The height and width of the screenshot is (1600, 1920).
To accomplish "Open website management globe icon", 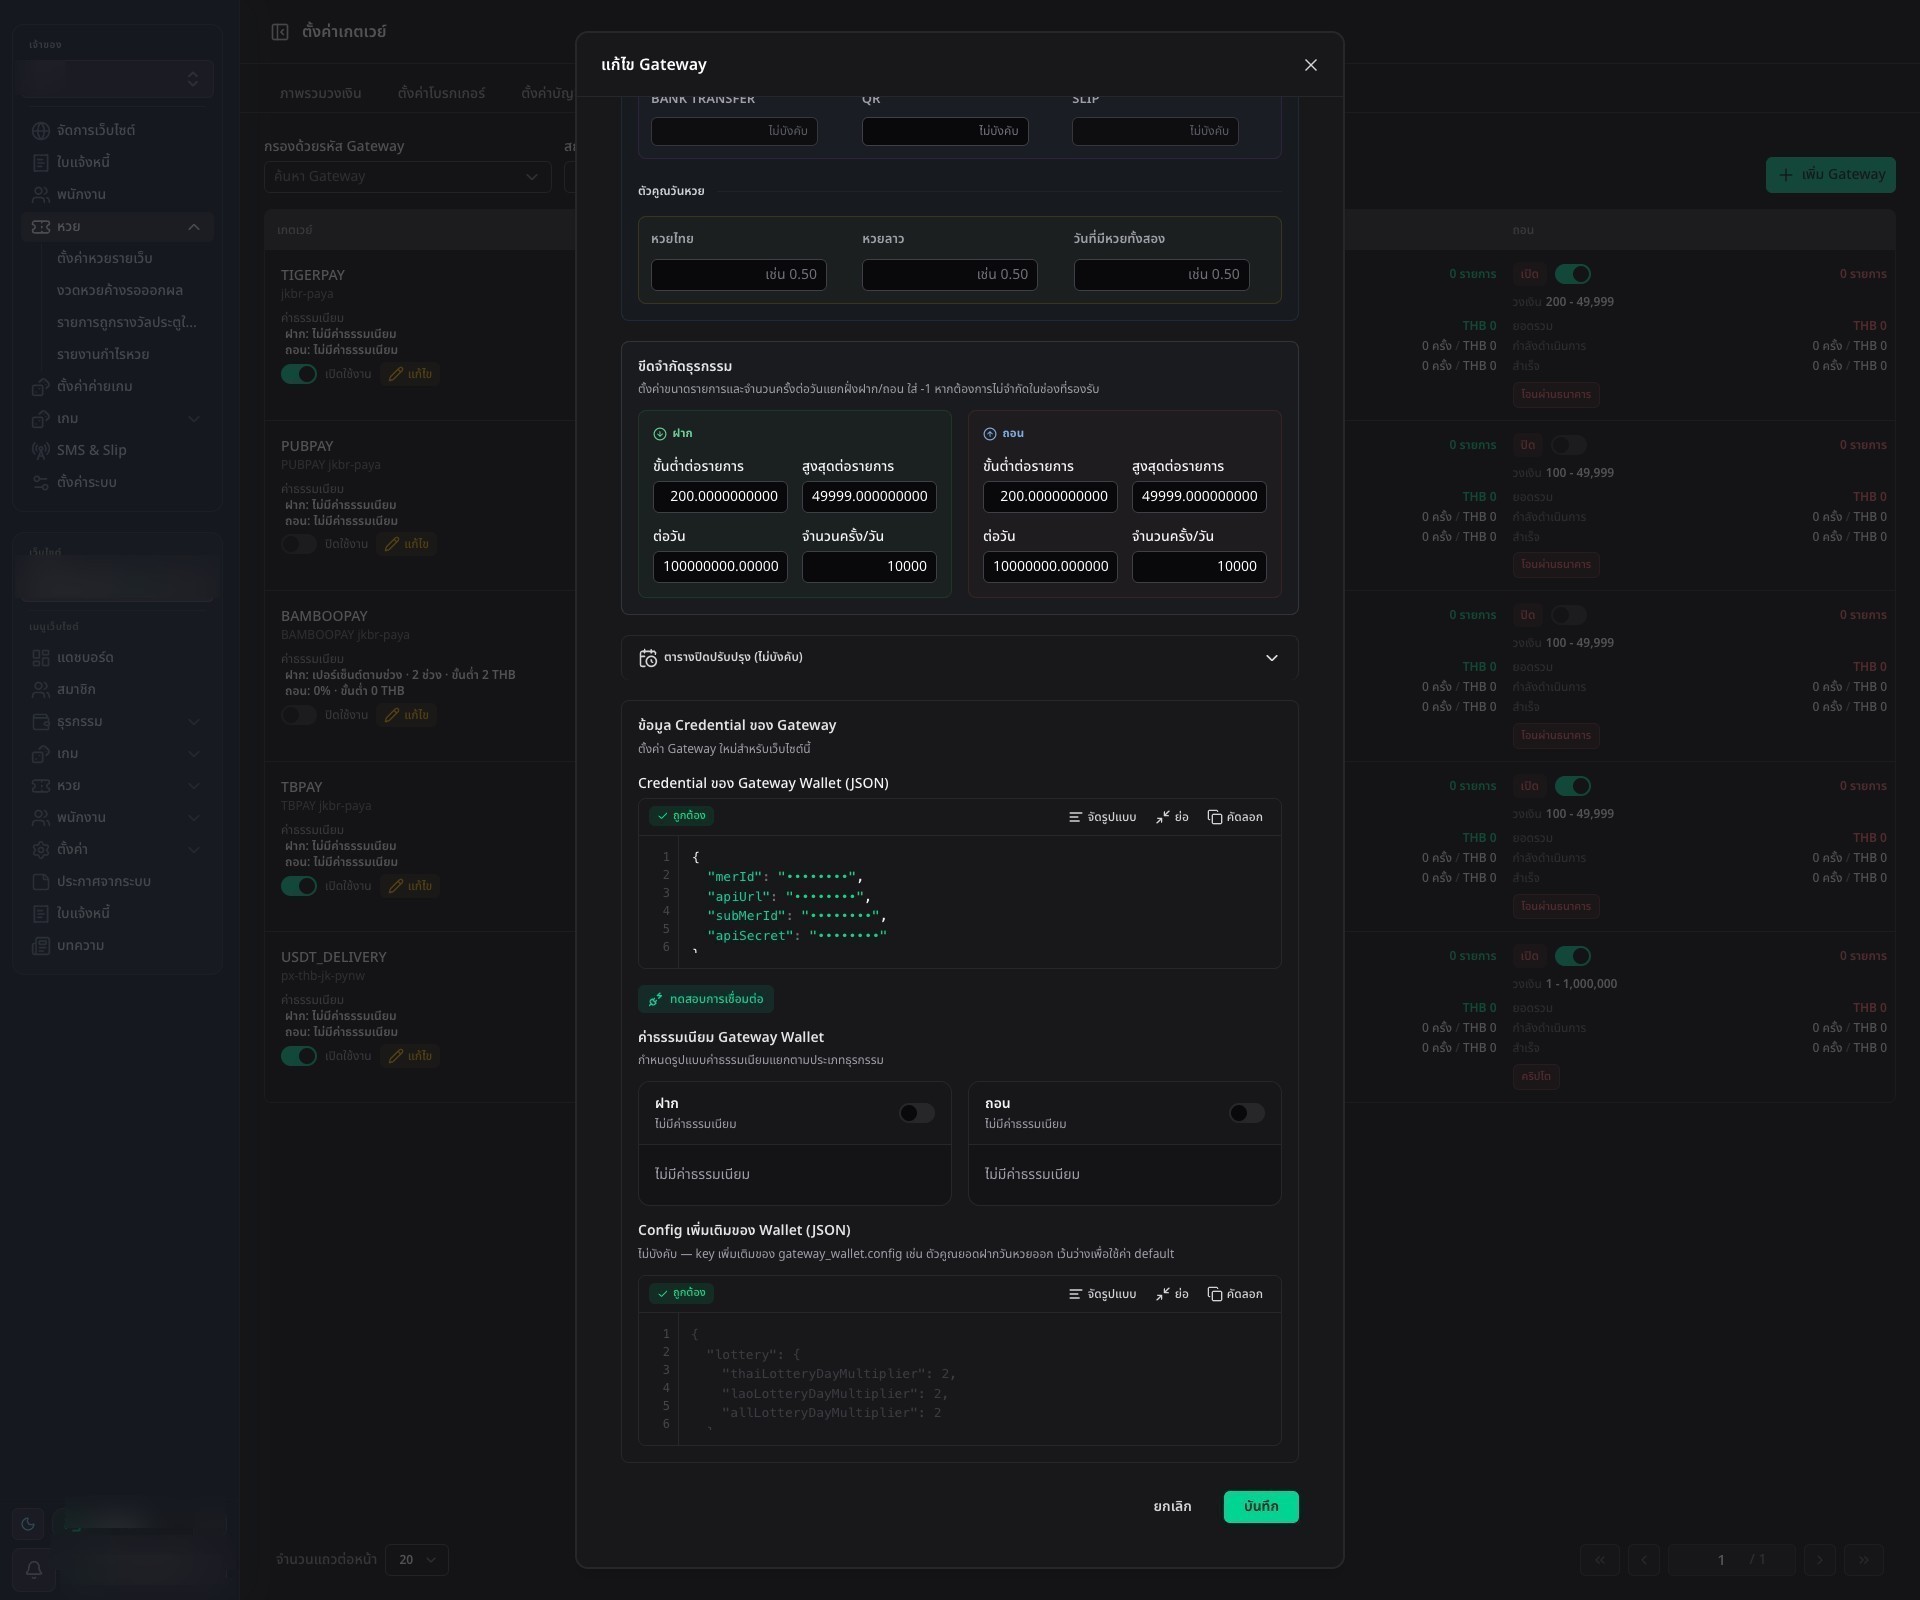I will 41,131.
